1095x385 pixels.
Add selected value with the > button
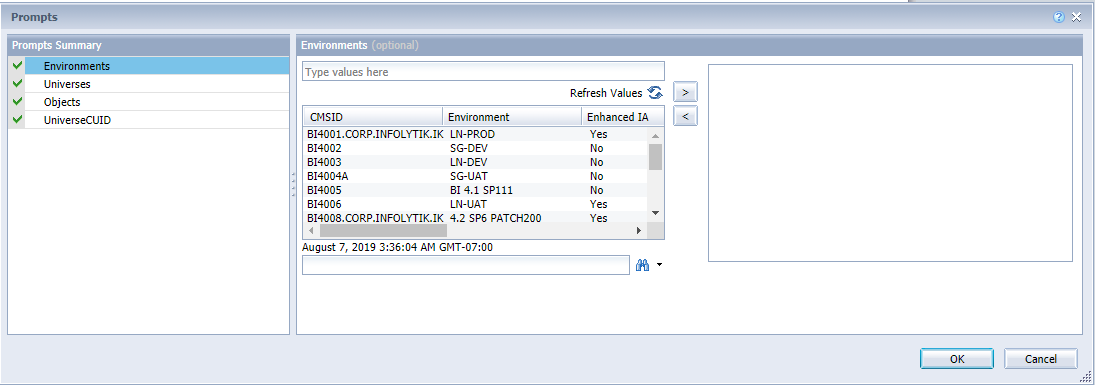pyautogui.click(x=685, y=92)
